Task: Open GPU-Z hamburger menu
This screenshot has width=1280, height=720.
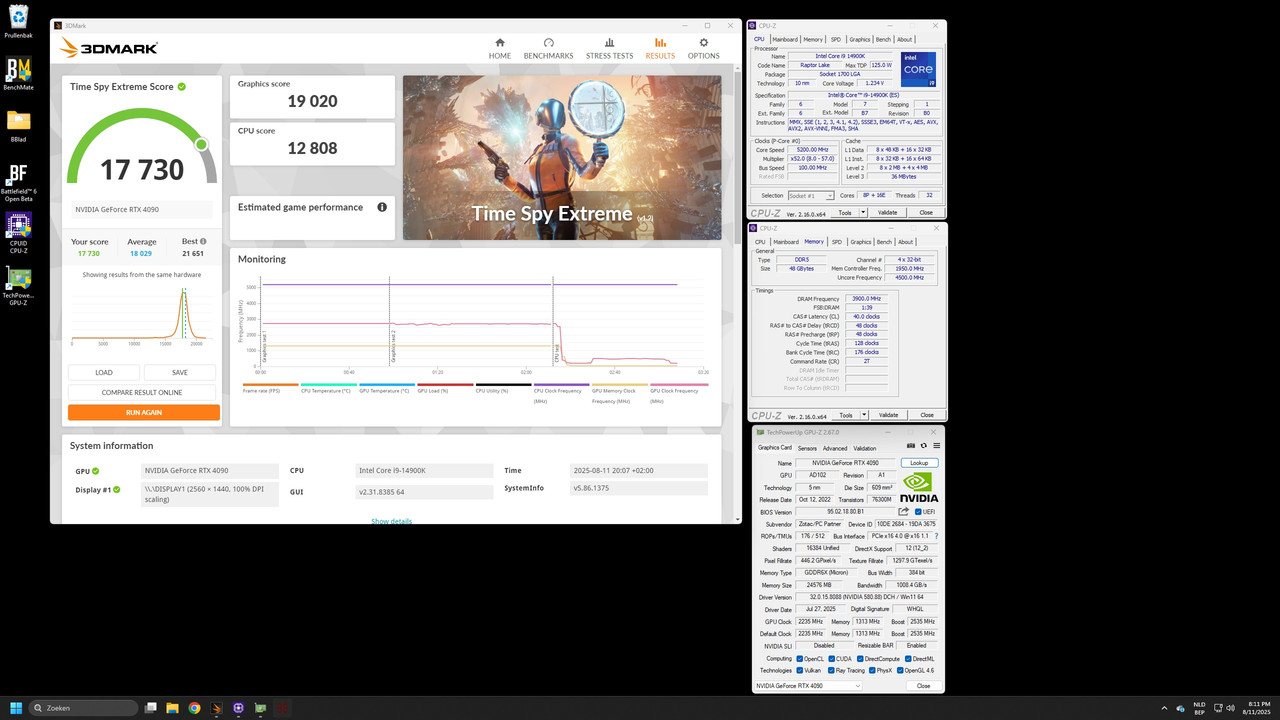Action: 936,446
